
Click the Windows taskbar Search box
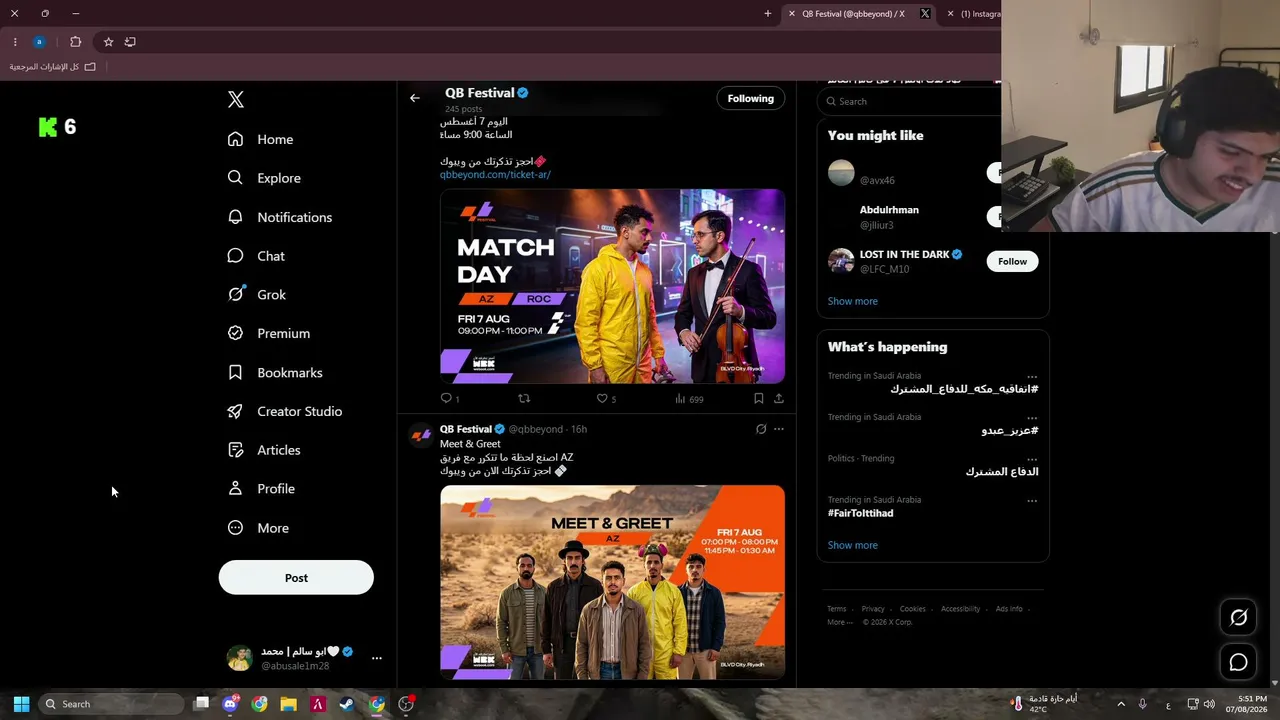coord(112,704)
